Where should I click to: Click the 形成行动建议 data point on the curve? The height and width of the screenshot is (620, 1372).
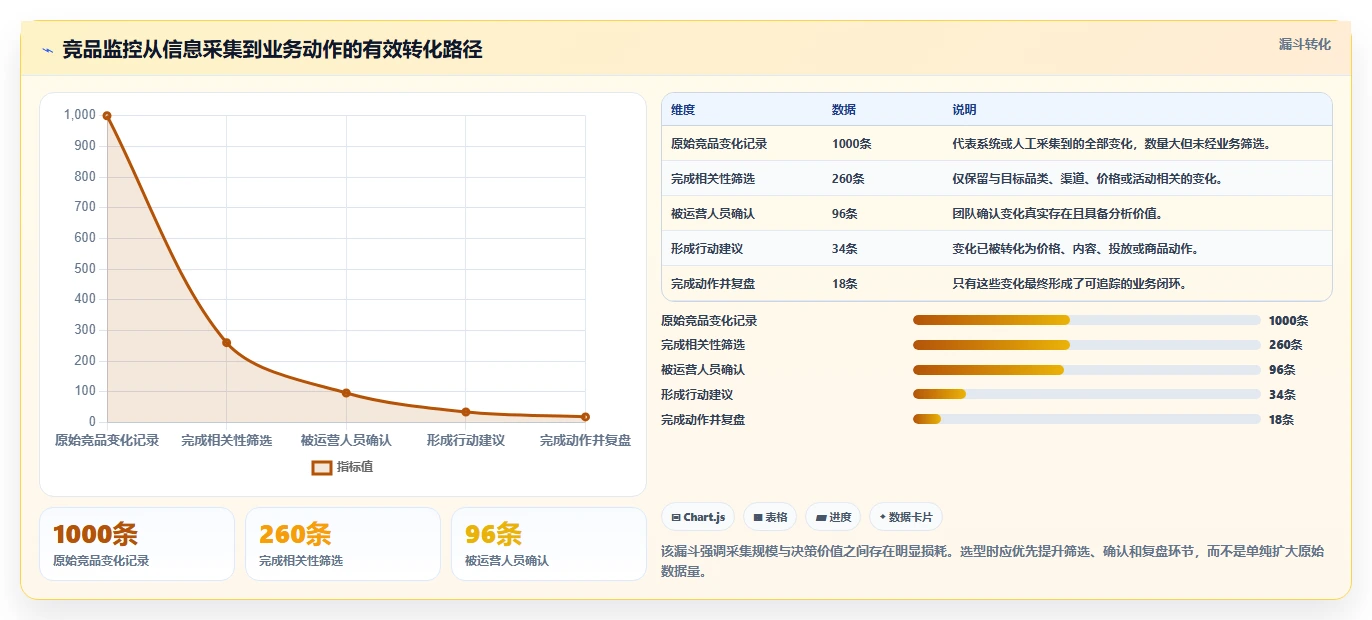coord(466,412)
